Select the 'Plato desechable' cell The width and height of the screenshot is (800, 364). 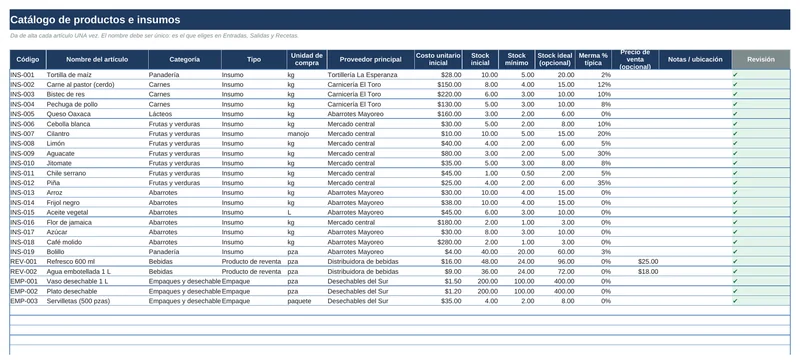coord(97,292)
